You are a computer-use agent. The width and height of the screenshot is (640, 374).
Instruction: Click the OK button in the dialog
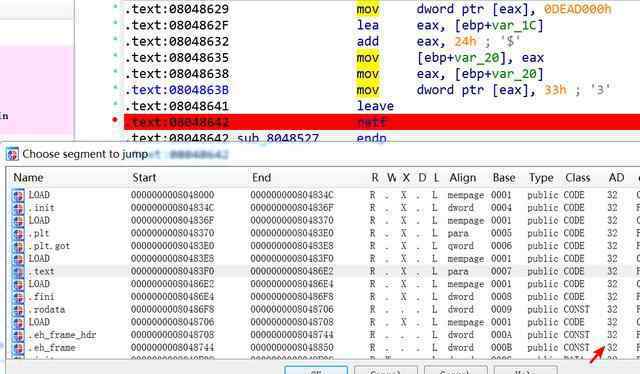tap(316, 370)
